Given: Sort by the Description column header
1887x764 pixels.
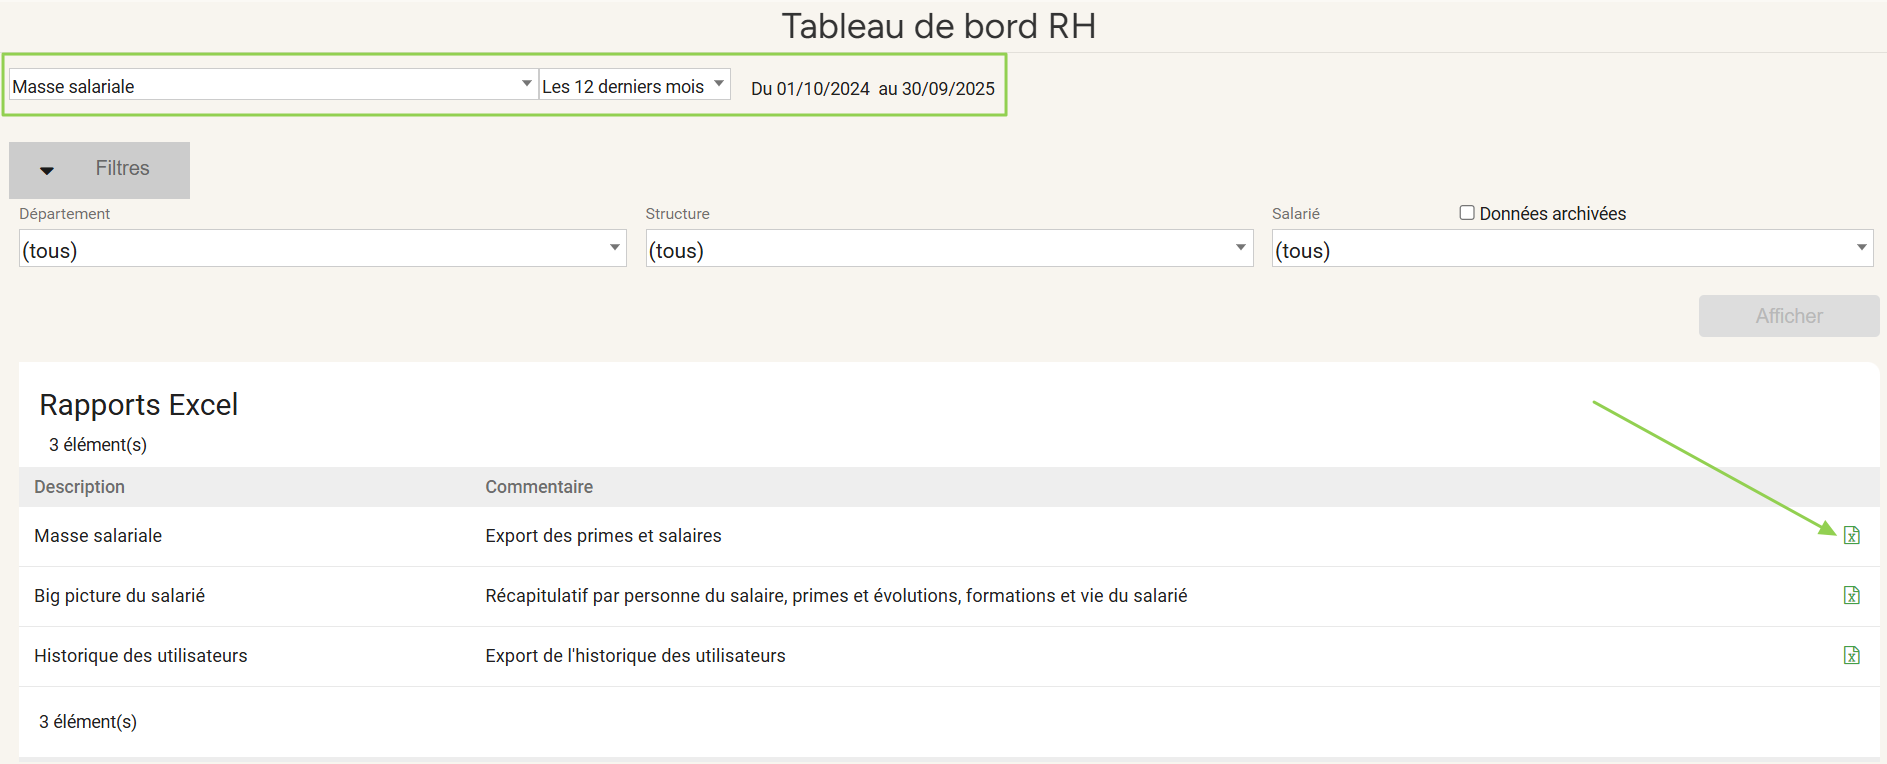Looking at the screenshot, I should click(80, 487).
